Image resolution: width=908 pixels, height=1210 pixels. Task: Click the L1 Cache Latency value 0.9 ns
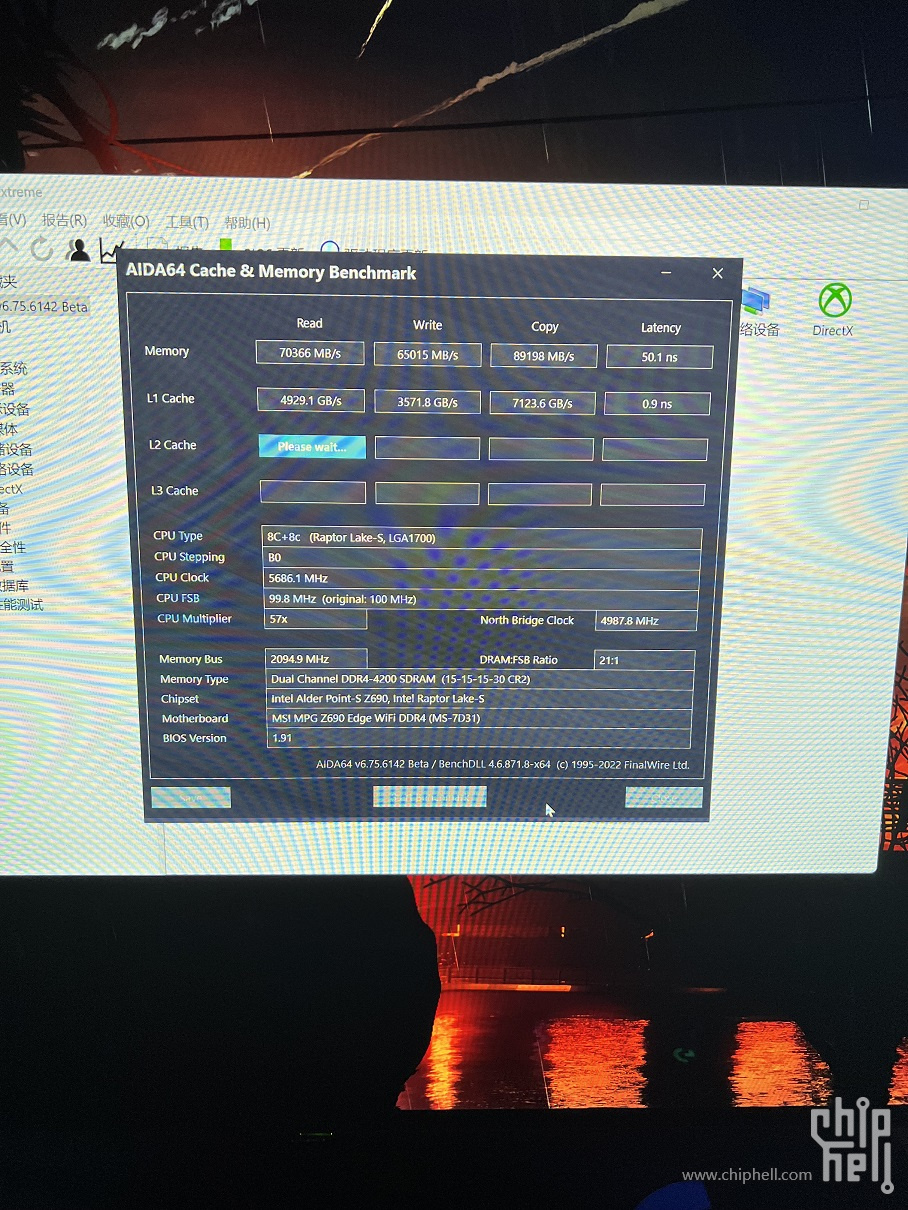pyautogui.click(x=658, y=404)
